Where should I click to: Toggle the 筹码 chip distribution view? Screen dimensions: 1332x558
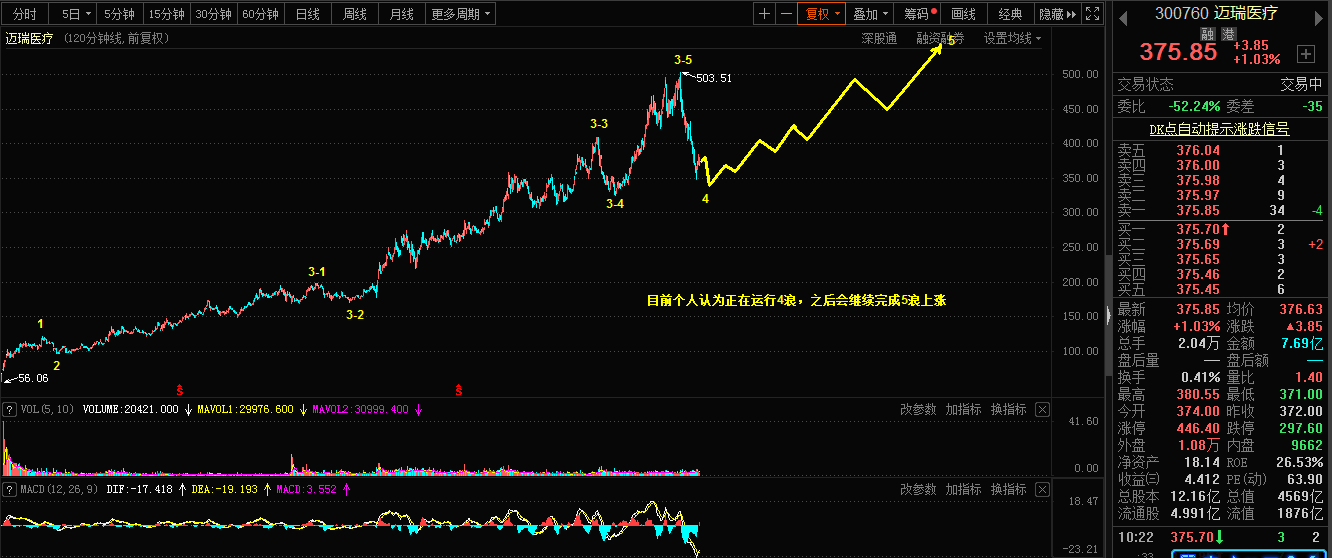tap(919, 14)
